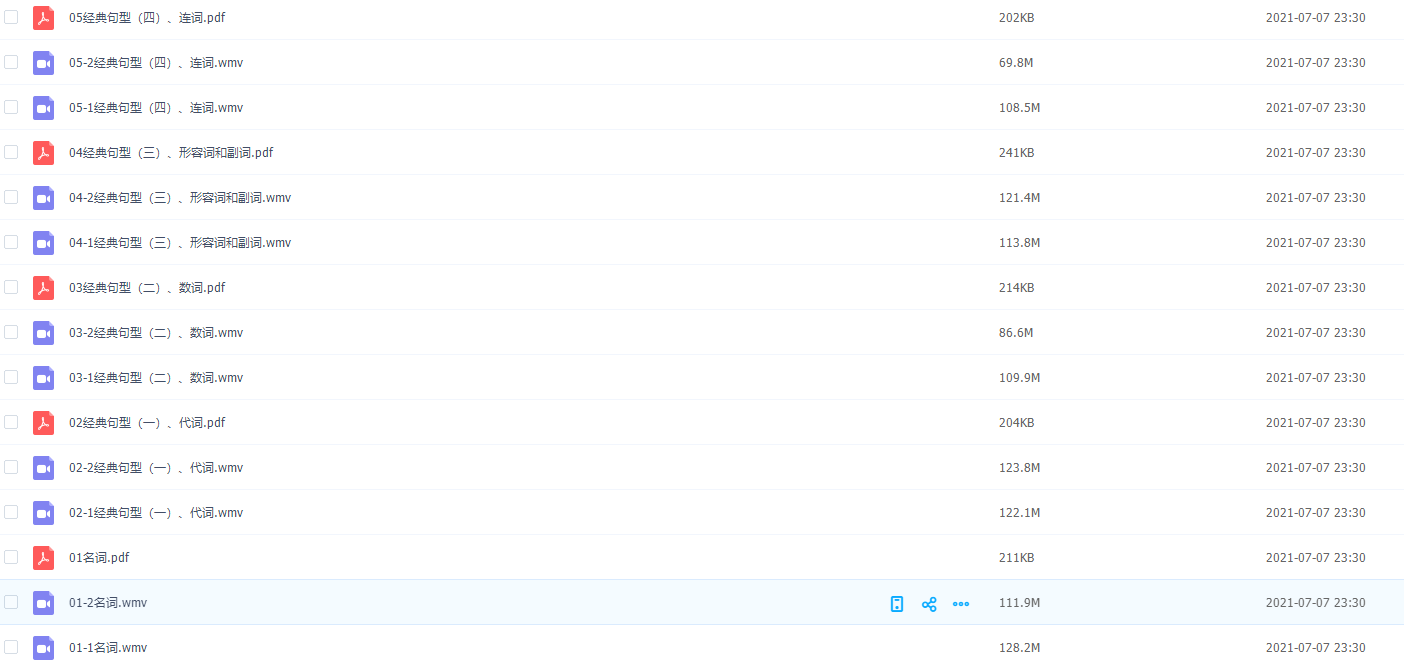This screenshot has height=663, width=1404.
Task: Click the share icon on 01-2名词.wmv row
Action: pyautogui.click(x=929, y=604)
